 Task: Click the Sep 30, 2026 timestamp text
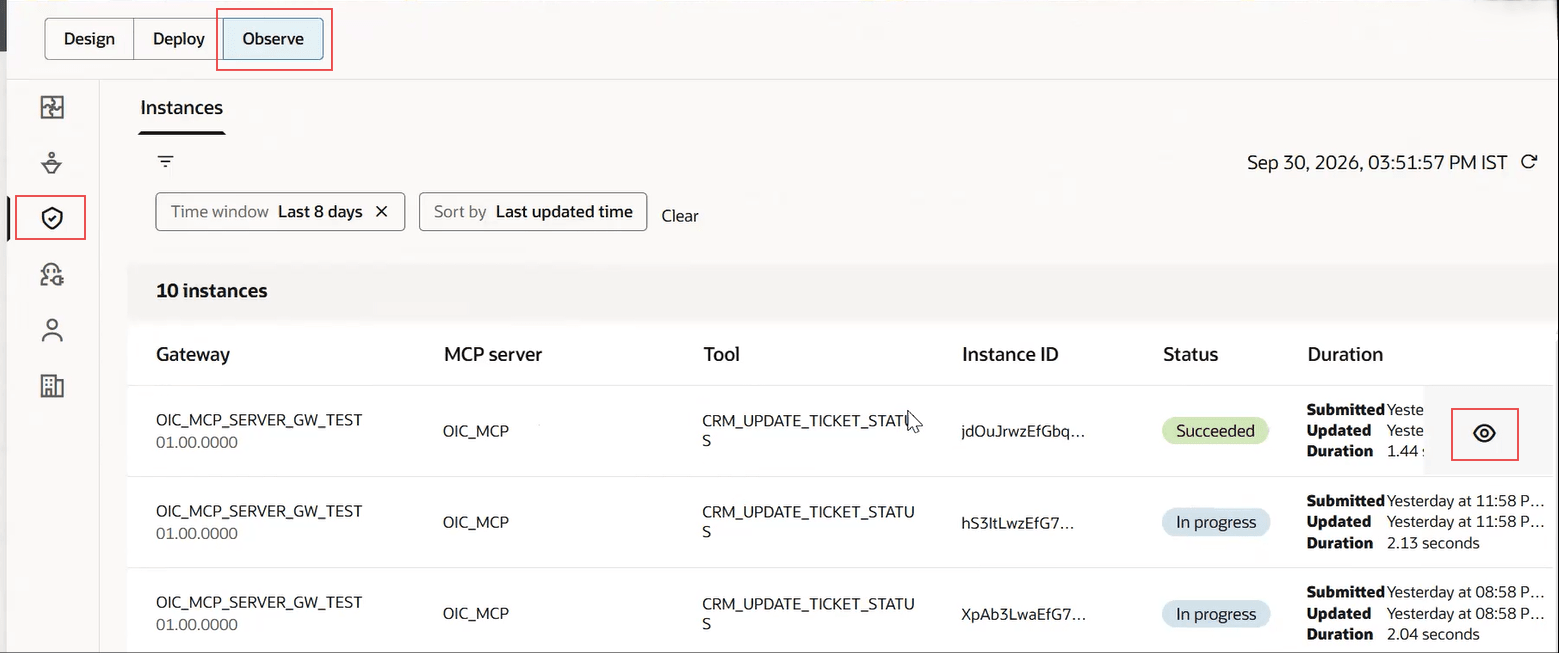coord(1377,162)
